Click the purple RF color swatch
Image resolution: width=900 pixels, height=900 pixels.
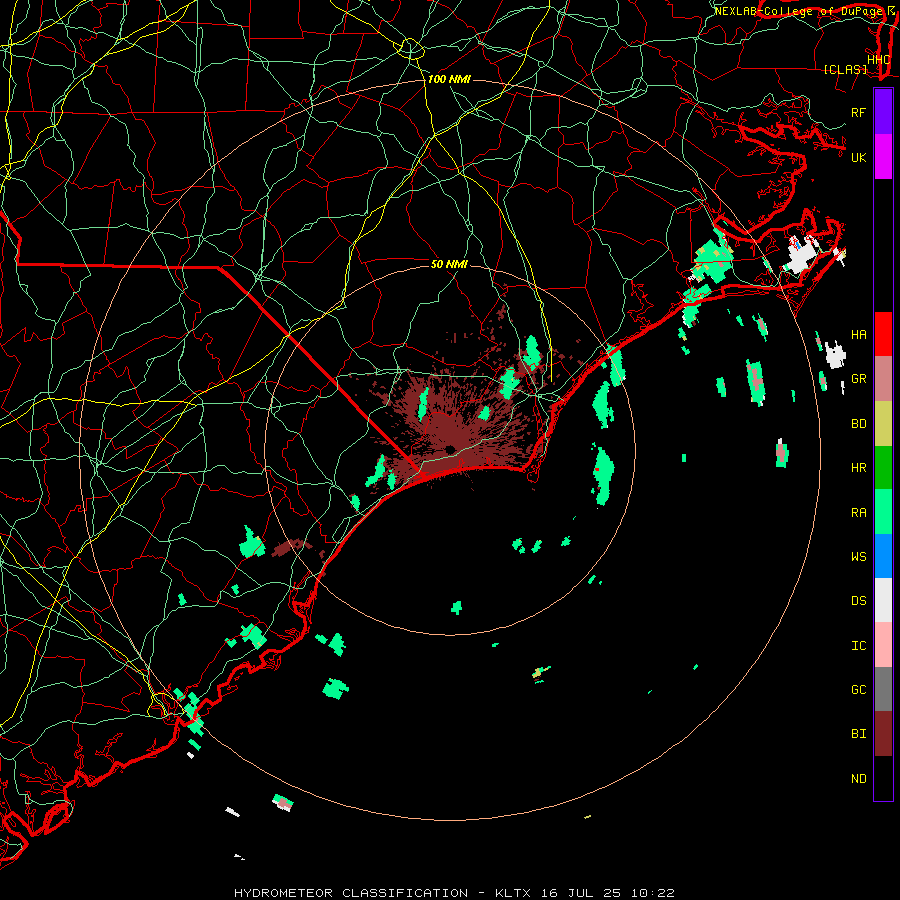[x=883, y=112]
